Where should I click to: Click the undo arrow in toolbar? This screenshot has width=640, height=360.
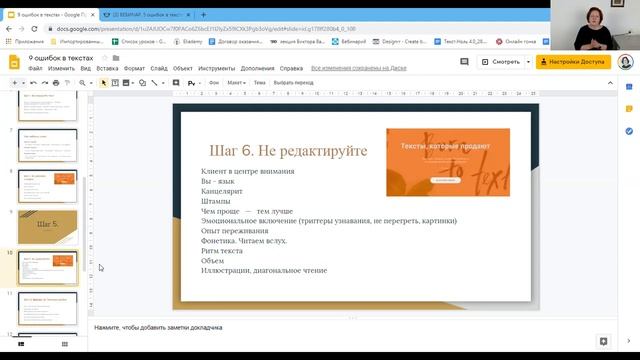coord(33,83)
